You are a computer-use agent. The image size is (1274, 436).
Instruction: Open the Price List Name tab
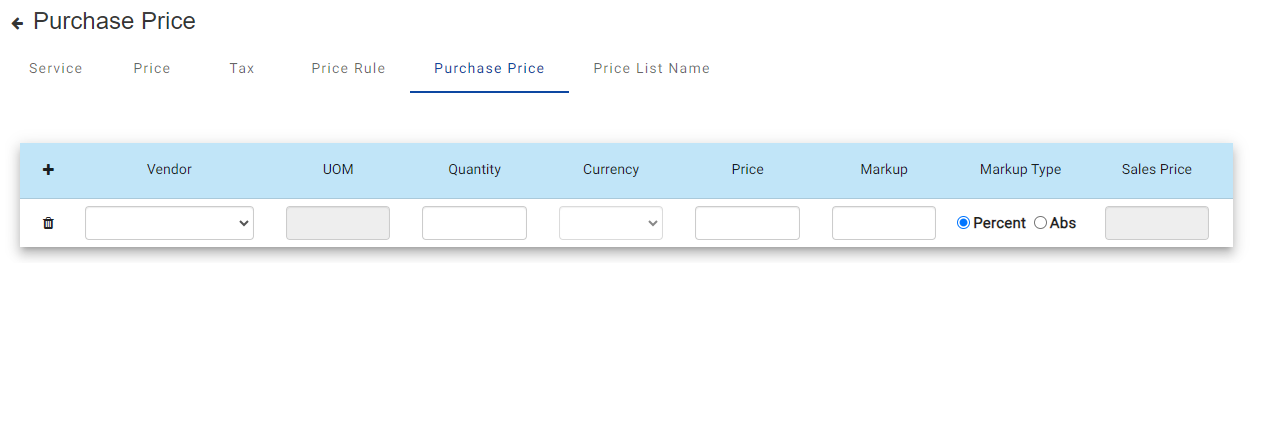(651, 69)
